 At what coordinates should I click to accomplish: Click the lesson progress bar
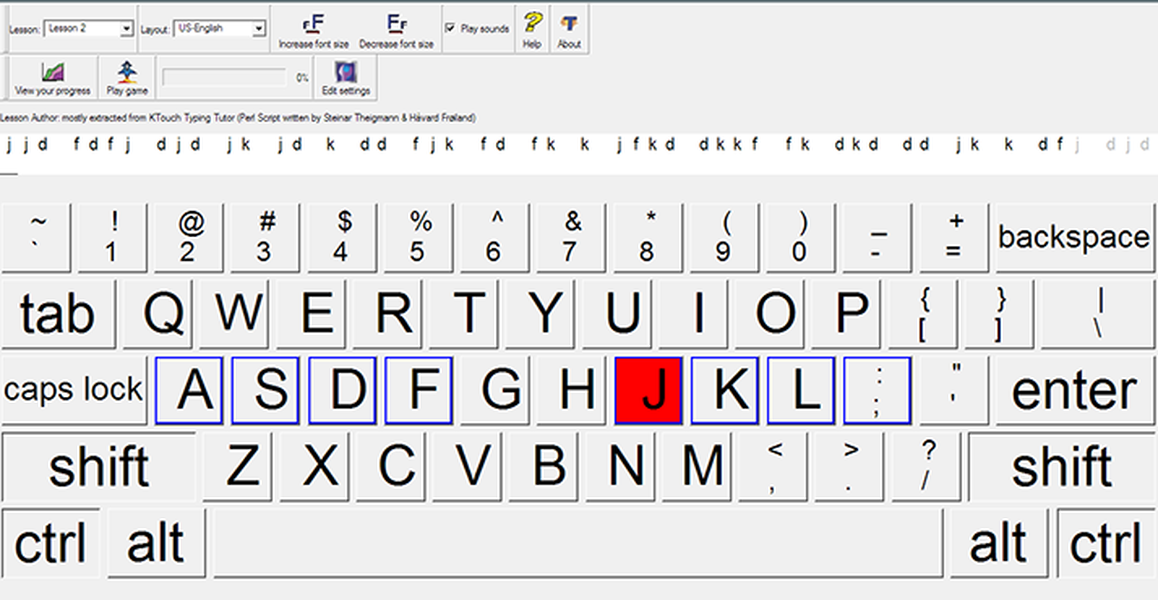224,78
